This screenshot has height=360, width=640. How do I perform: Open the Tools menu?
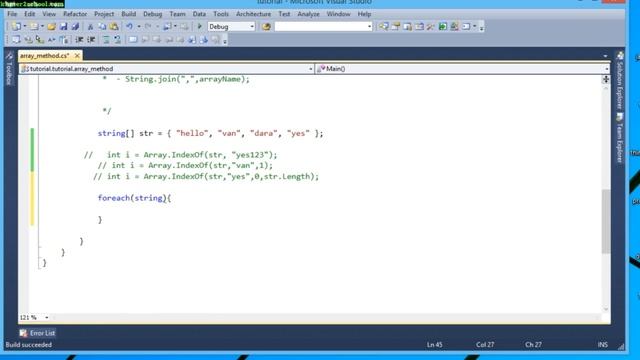point(221,14)
